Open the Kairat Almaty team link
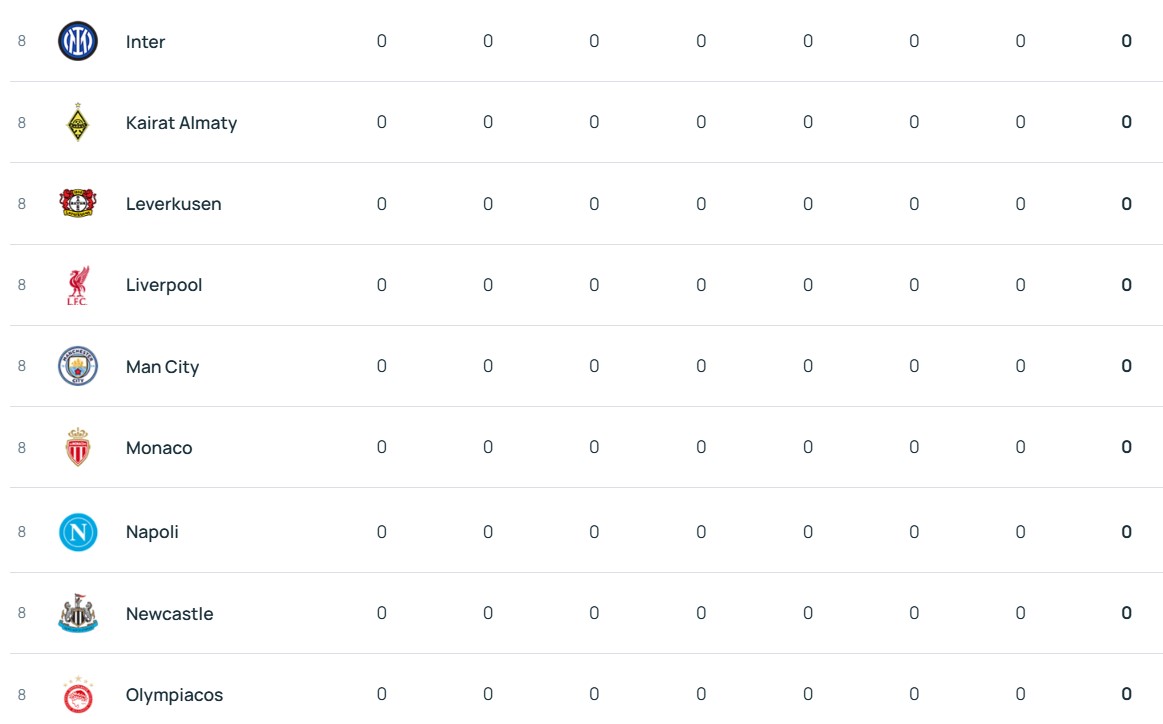This screenshot has width=1163, height=724. click(181, 123)
